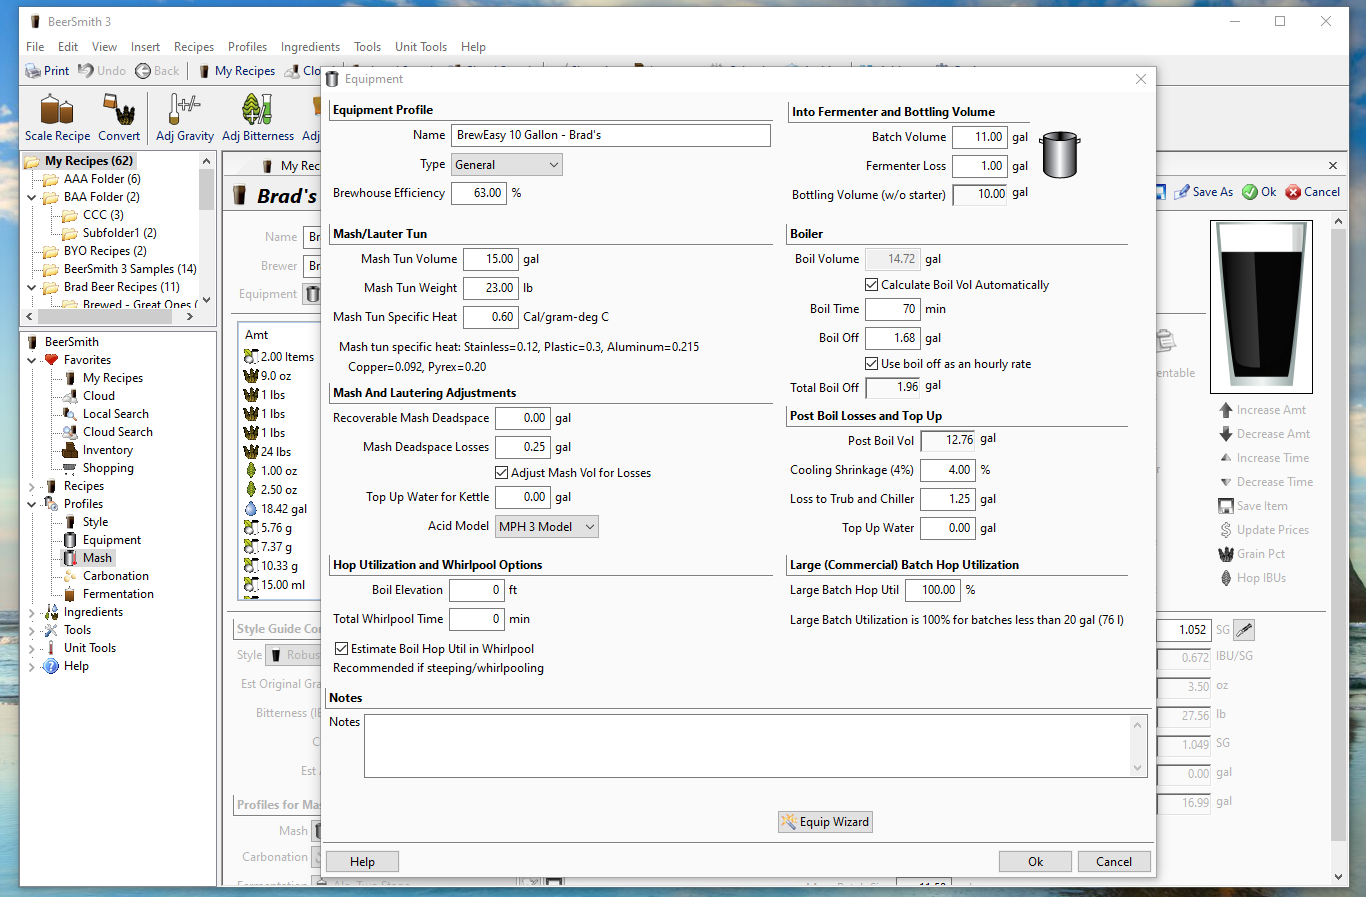Click the Boil Time input field

(892, 309)
